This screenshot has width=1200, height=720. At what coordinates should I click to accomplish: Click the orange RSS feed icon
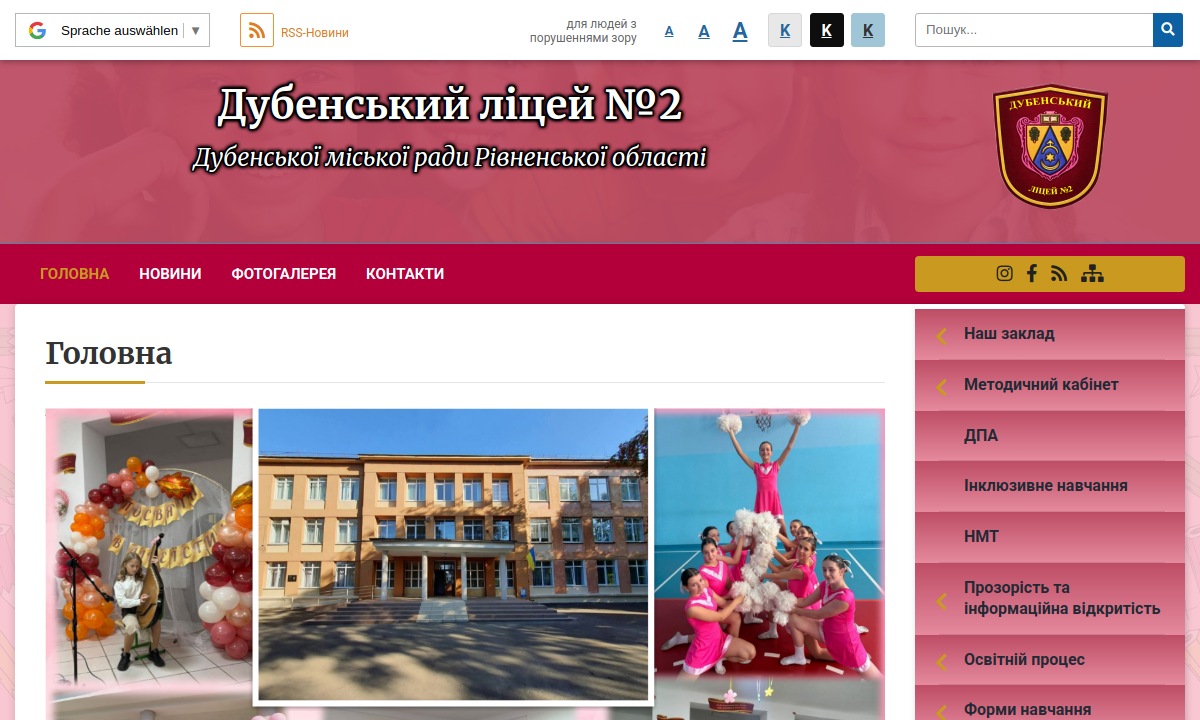point(257,30)
